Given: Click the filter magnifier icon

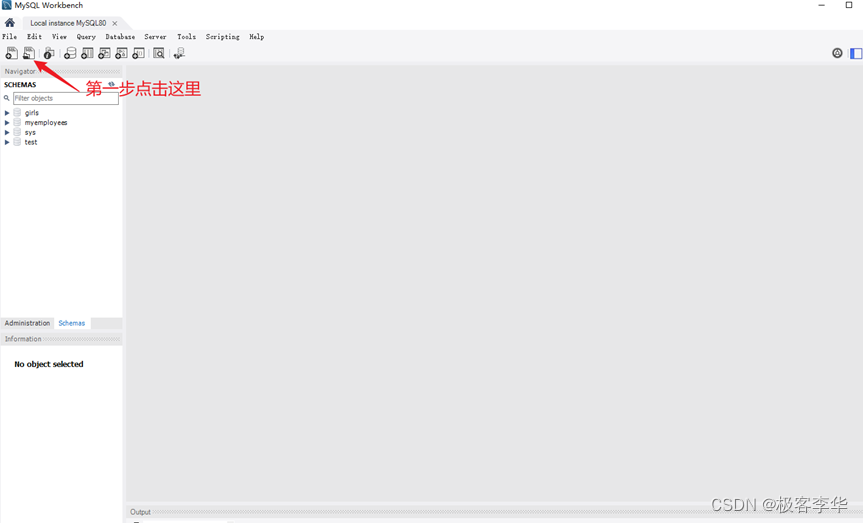Looking at the screenshot, I should [7, 98].
